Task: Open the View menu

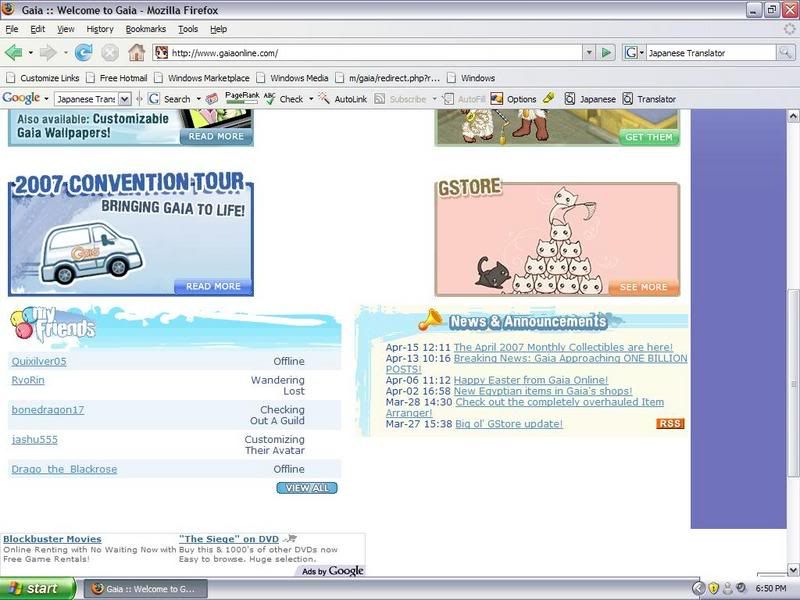Action: (65, 29)
